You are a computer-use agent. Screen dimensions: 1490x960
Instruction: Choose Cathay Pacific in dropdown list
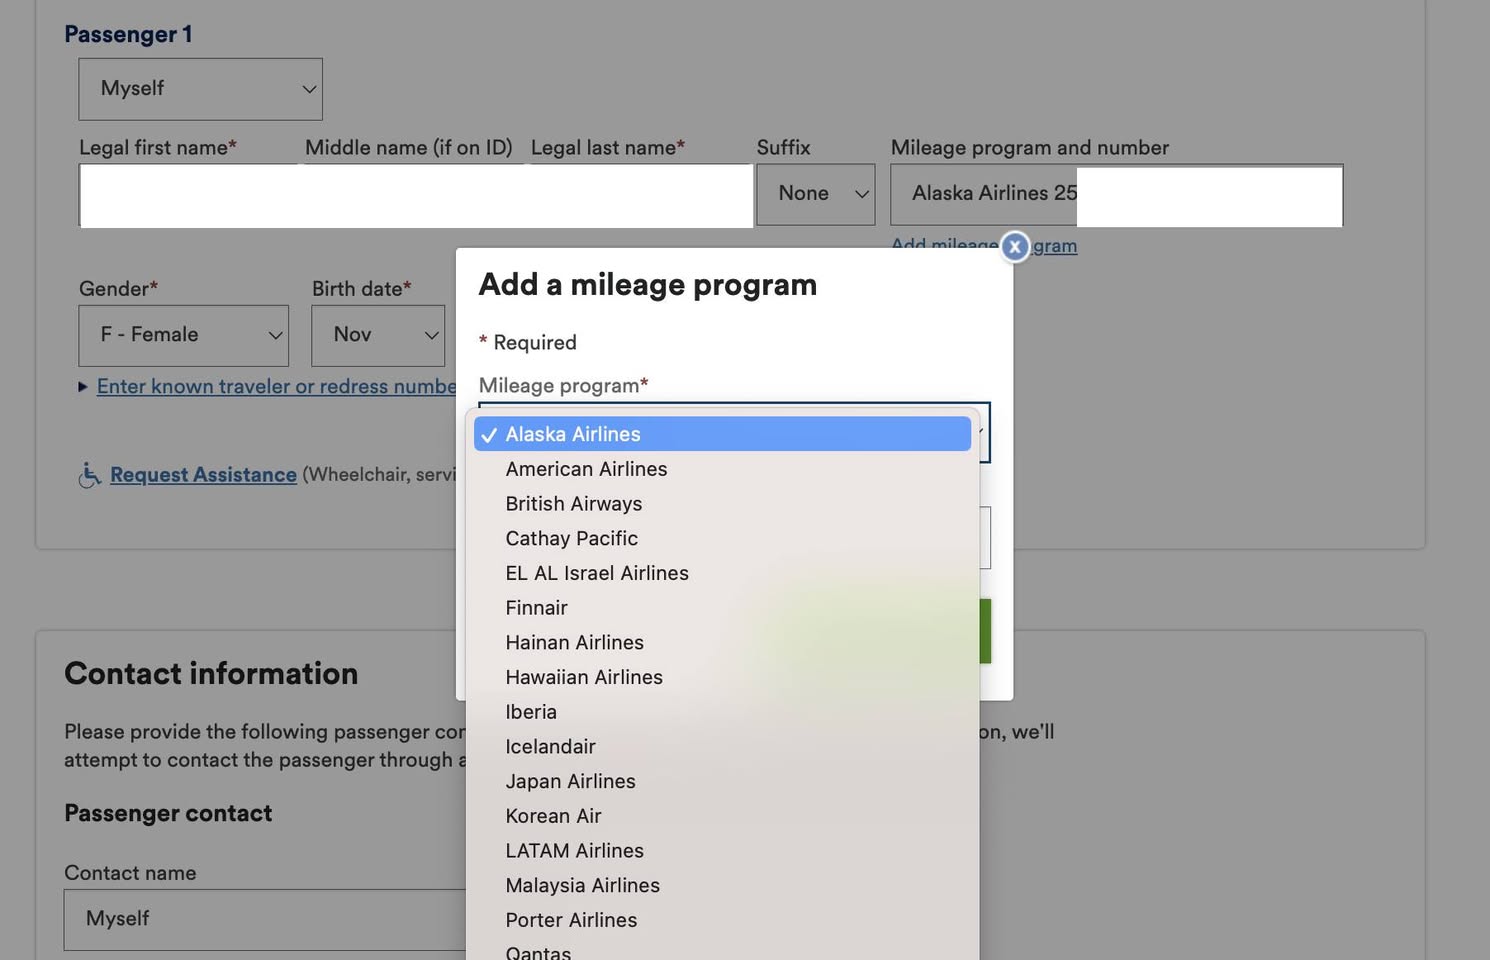tap(571, 539)
